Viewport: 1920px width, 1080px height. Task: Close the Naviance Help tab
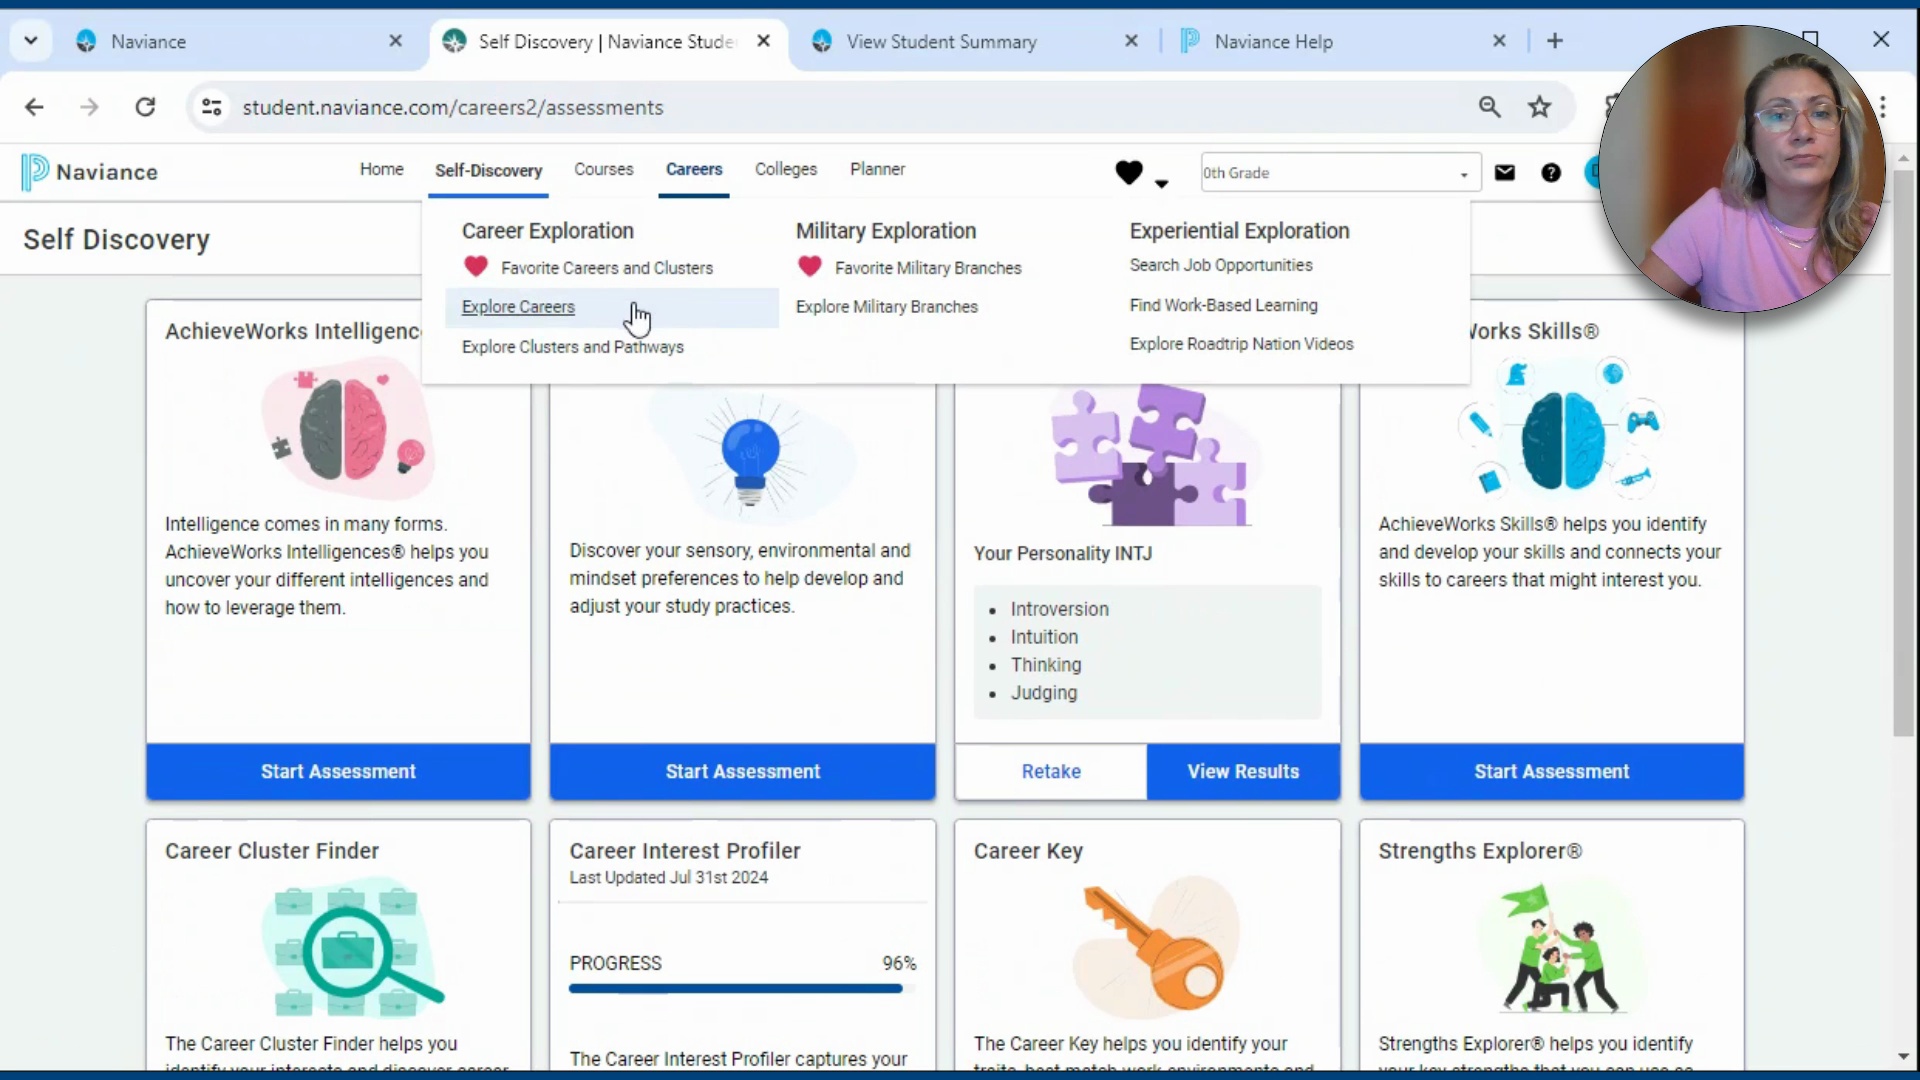1500,41
